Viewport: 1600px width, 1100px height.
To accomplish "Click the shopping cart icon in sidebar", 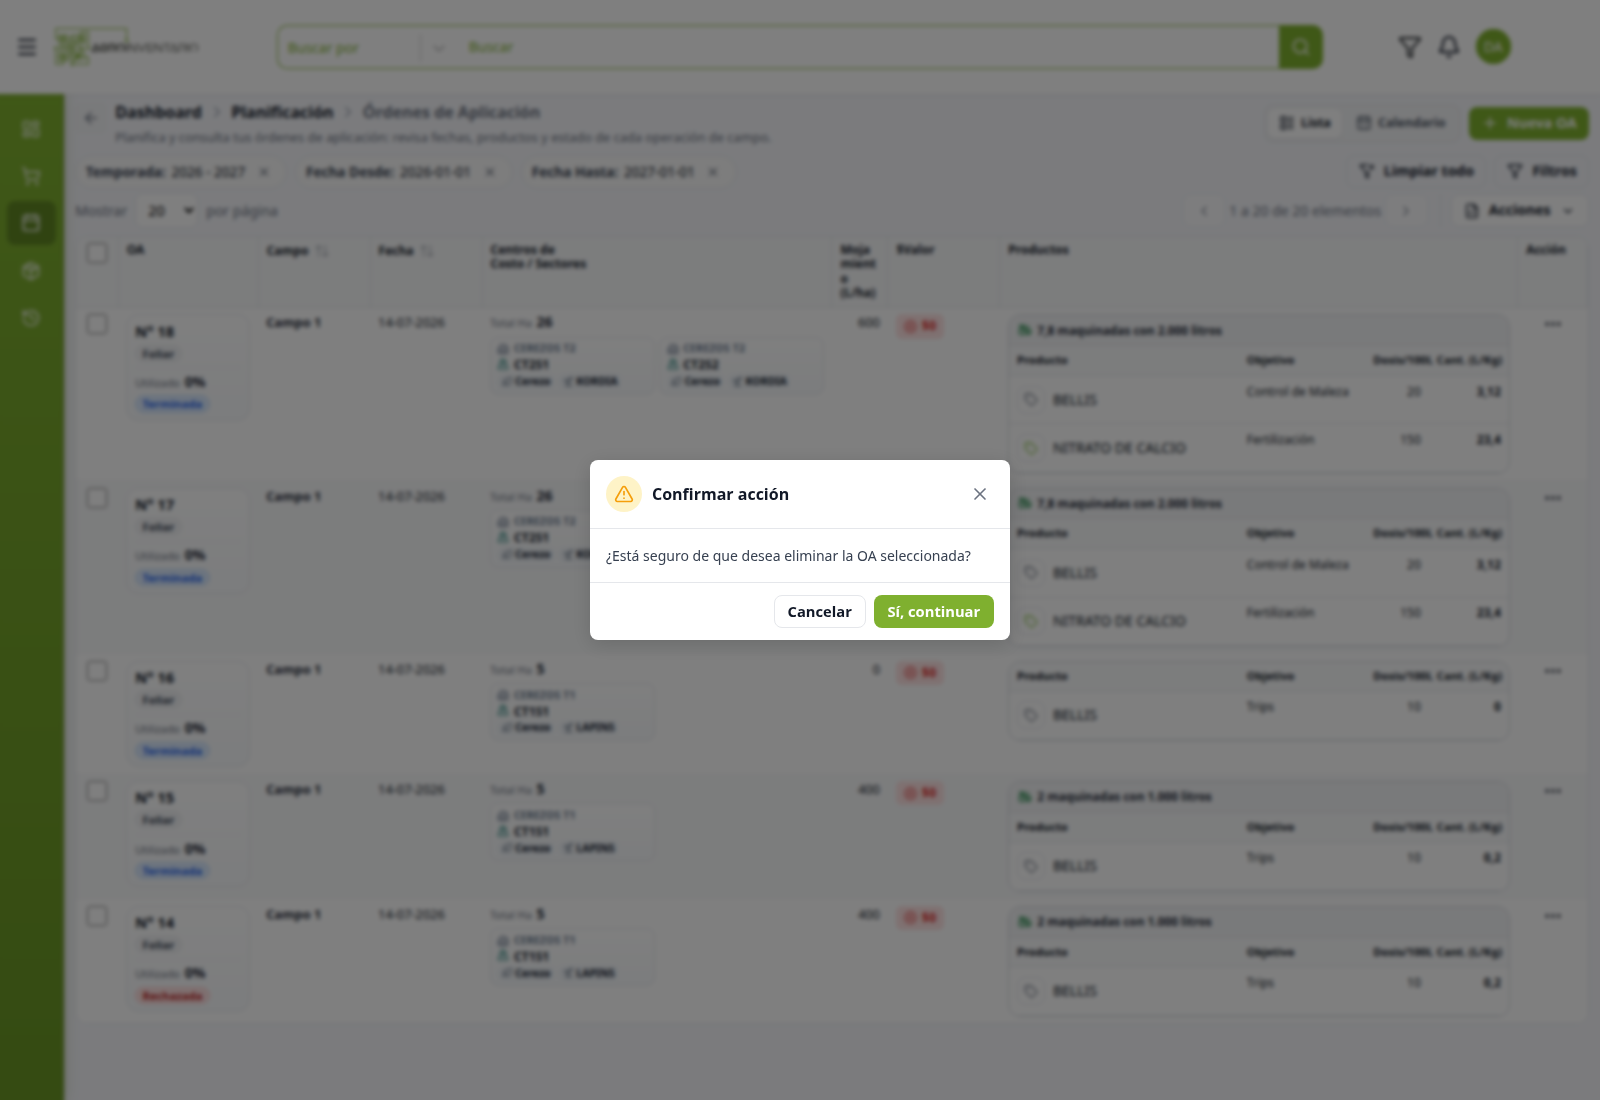I will point(31,176).
